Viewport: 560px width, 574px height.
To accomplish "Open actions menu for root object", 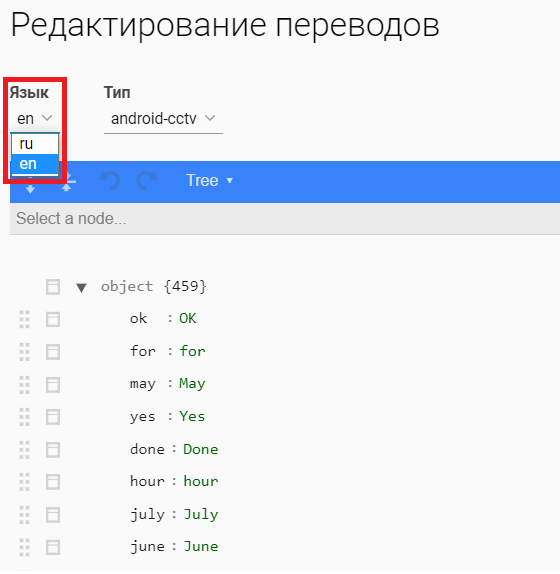I will click(x=53, y=287).
